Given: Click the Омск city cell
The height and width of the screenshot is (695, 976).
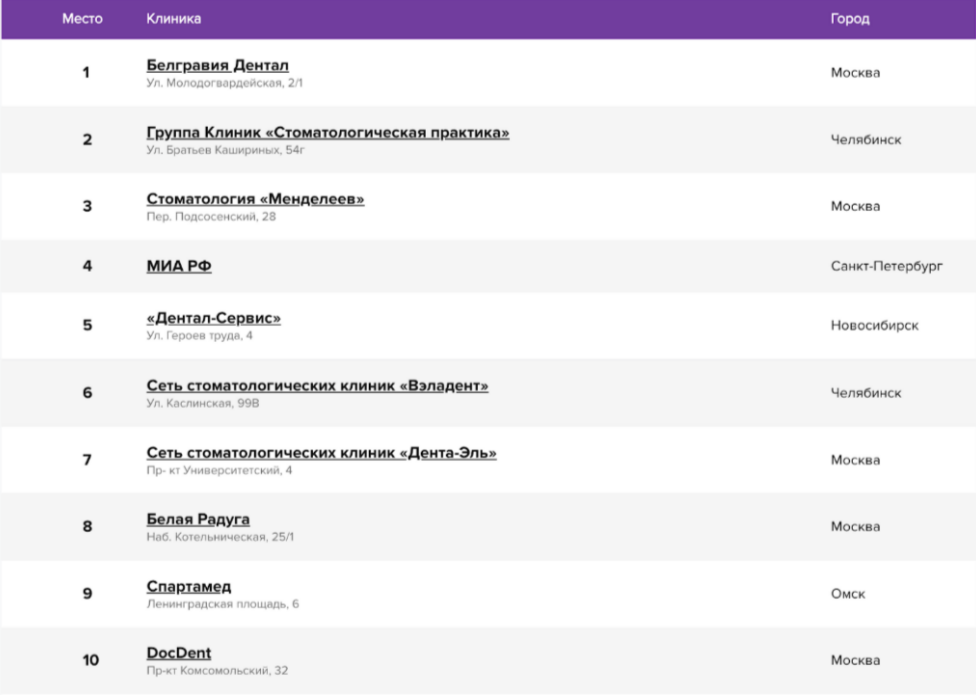Looking at the screenshot, I should pos(847,594).
